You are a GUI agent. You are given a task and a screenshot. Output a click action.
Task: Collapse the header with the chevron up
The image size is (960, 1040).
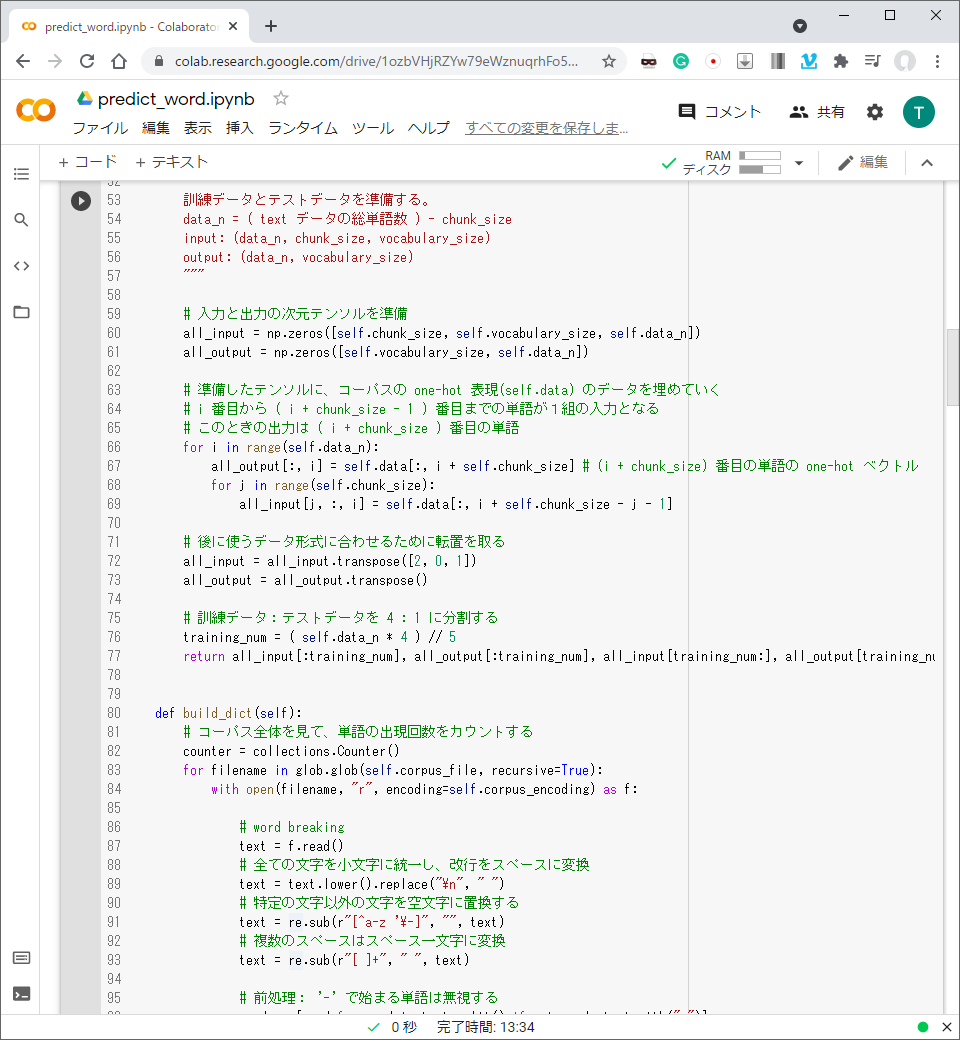(927, 162)
